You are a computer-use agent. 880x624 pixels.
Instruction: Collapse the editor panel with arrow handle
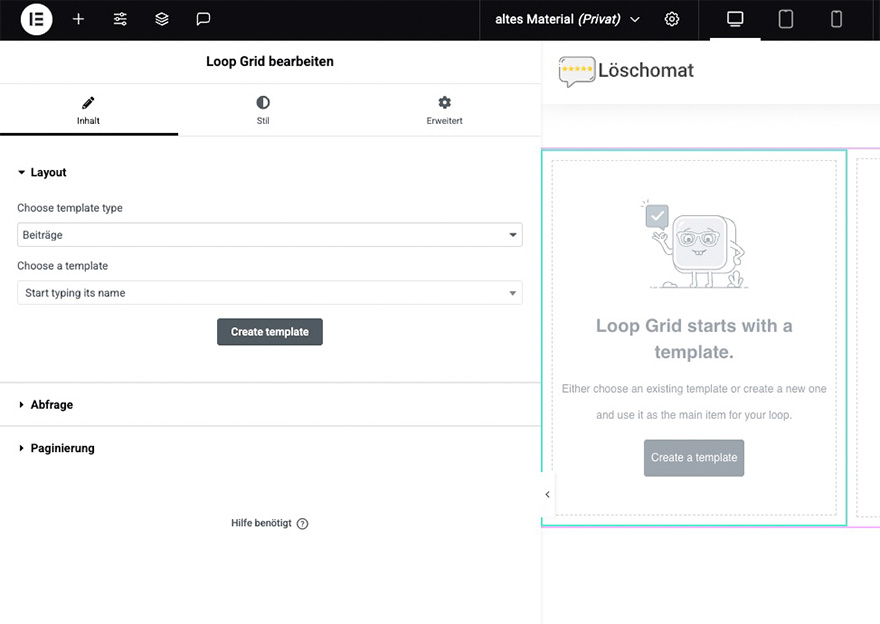tap(547, 494)
